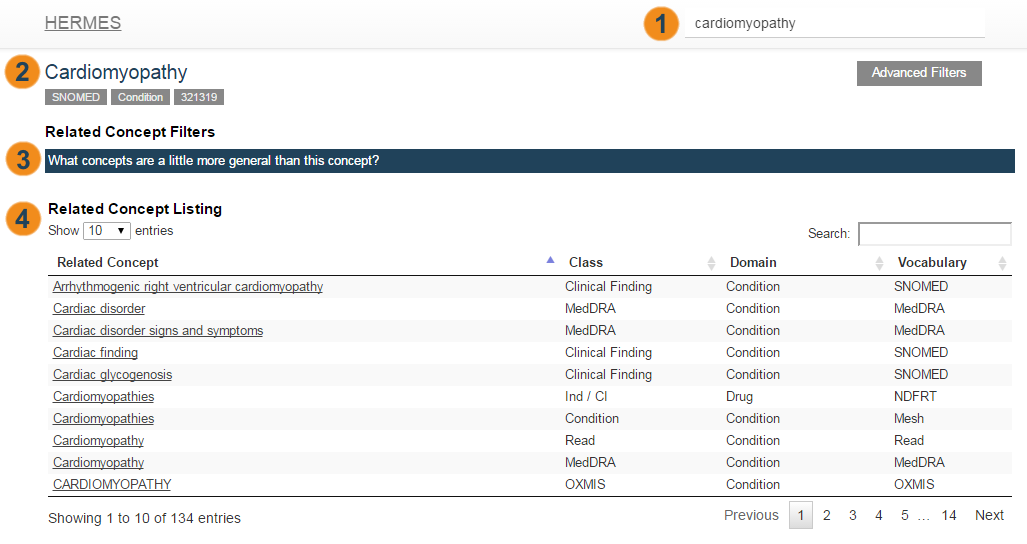This screenshot has height=544, width=1027.
Task: Focus the table Search field
Action: pyautogui.click(x=934, y=234)
